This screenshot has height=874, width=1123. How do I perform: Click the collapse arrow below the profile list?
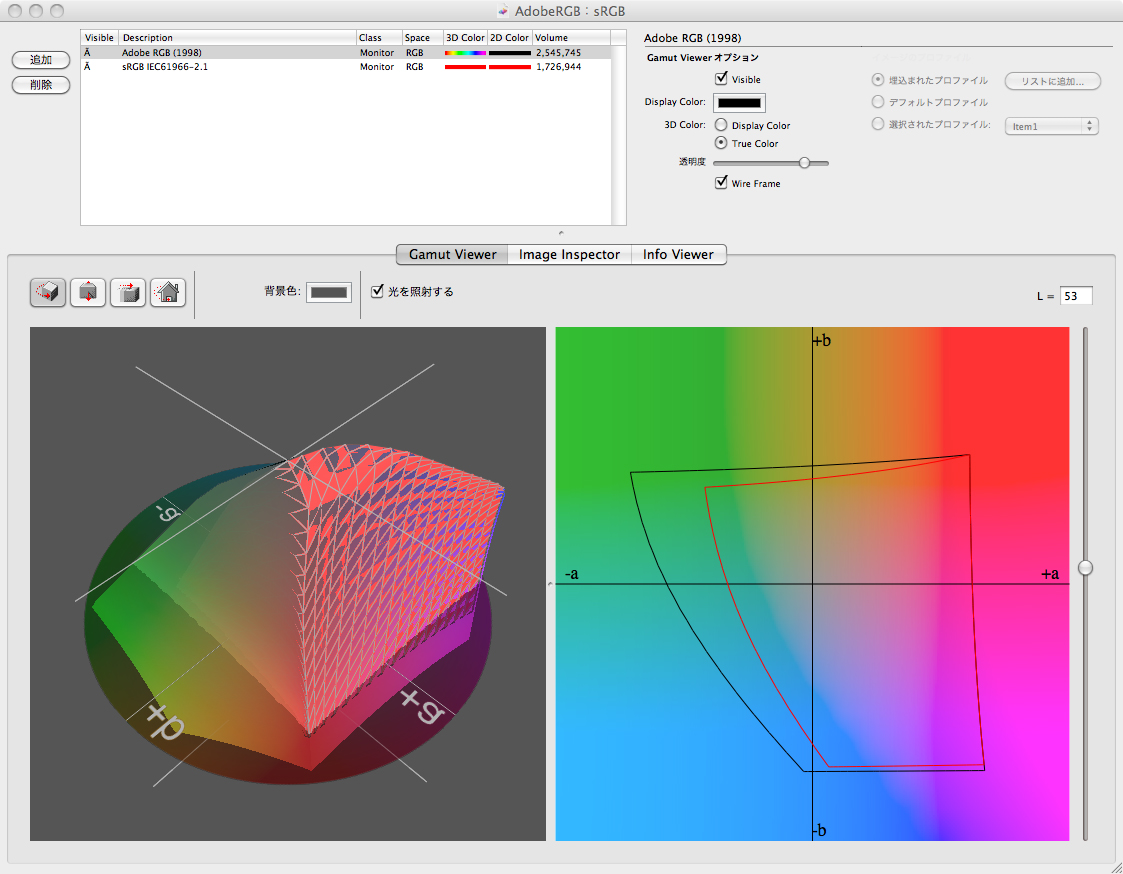561,233
